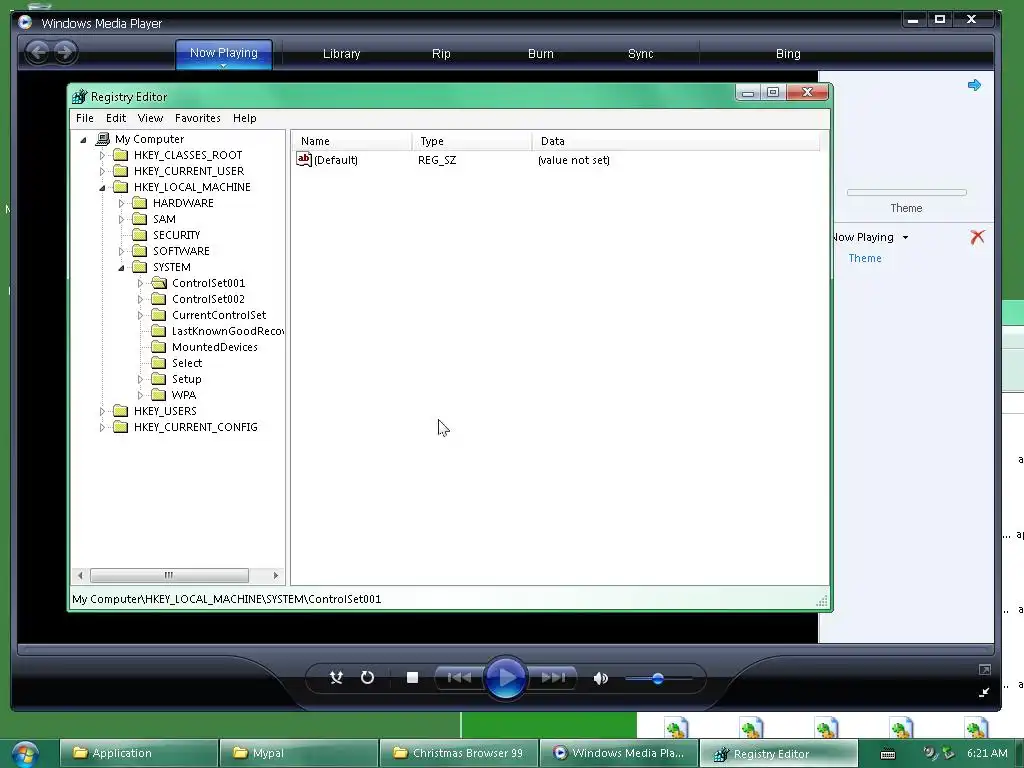Click the Type column header
The height and width of the screenshot is (768, 1024).
[x=472, y=141]
